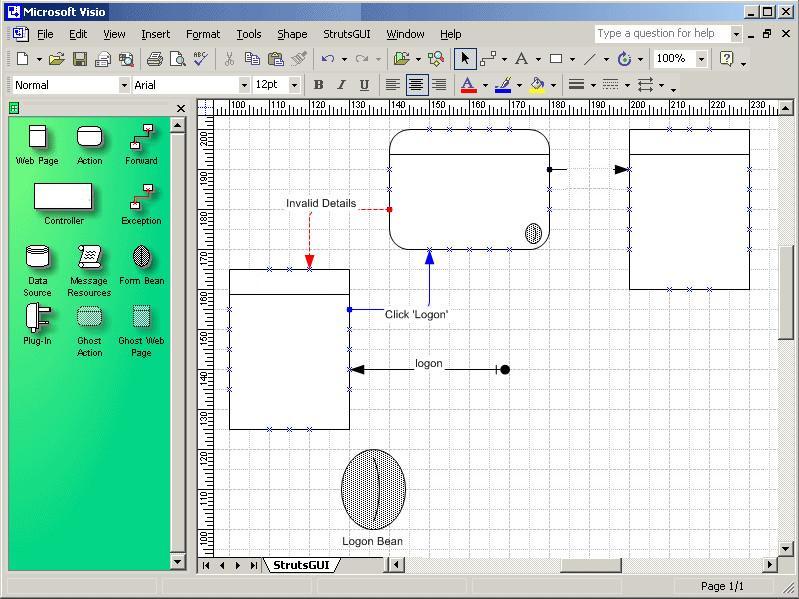
Task: Open the 100% zoom dropdown
Action: (701, 59)
